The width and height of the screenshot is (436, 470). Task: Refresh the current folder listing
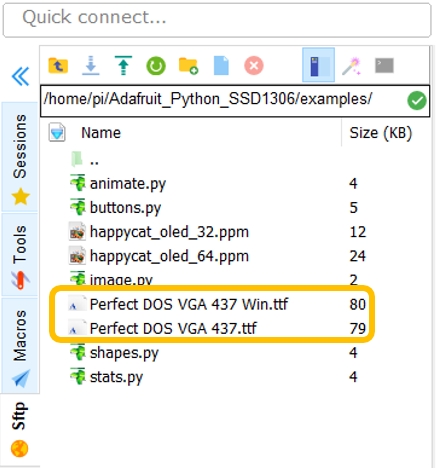156,66
